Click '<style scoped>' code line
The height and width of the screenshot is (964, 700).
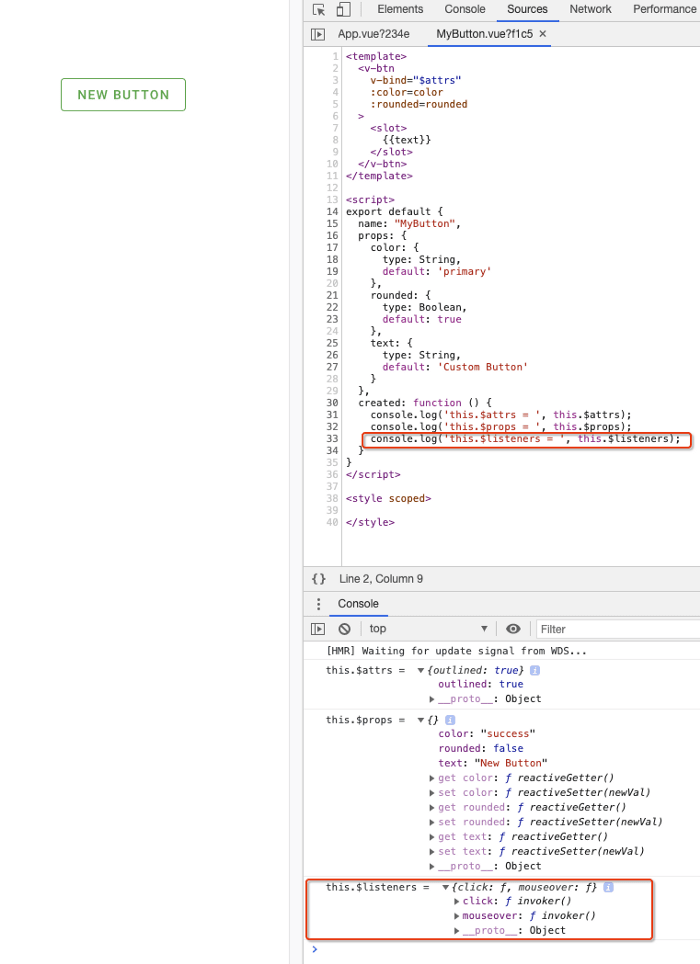point(388,499)
